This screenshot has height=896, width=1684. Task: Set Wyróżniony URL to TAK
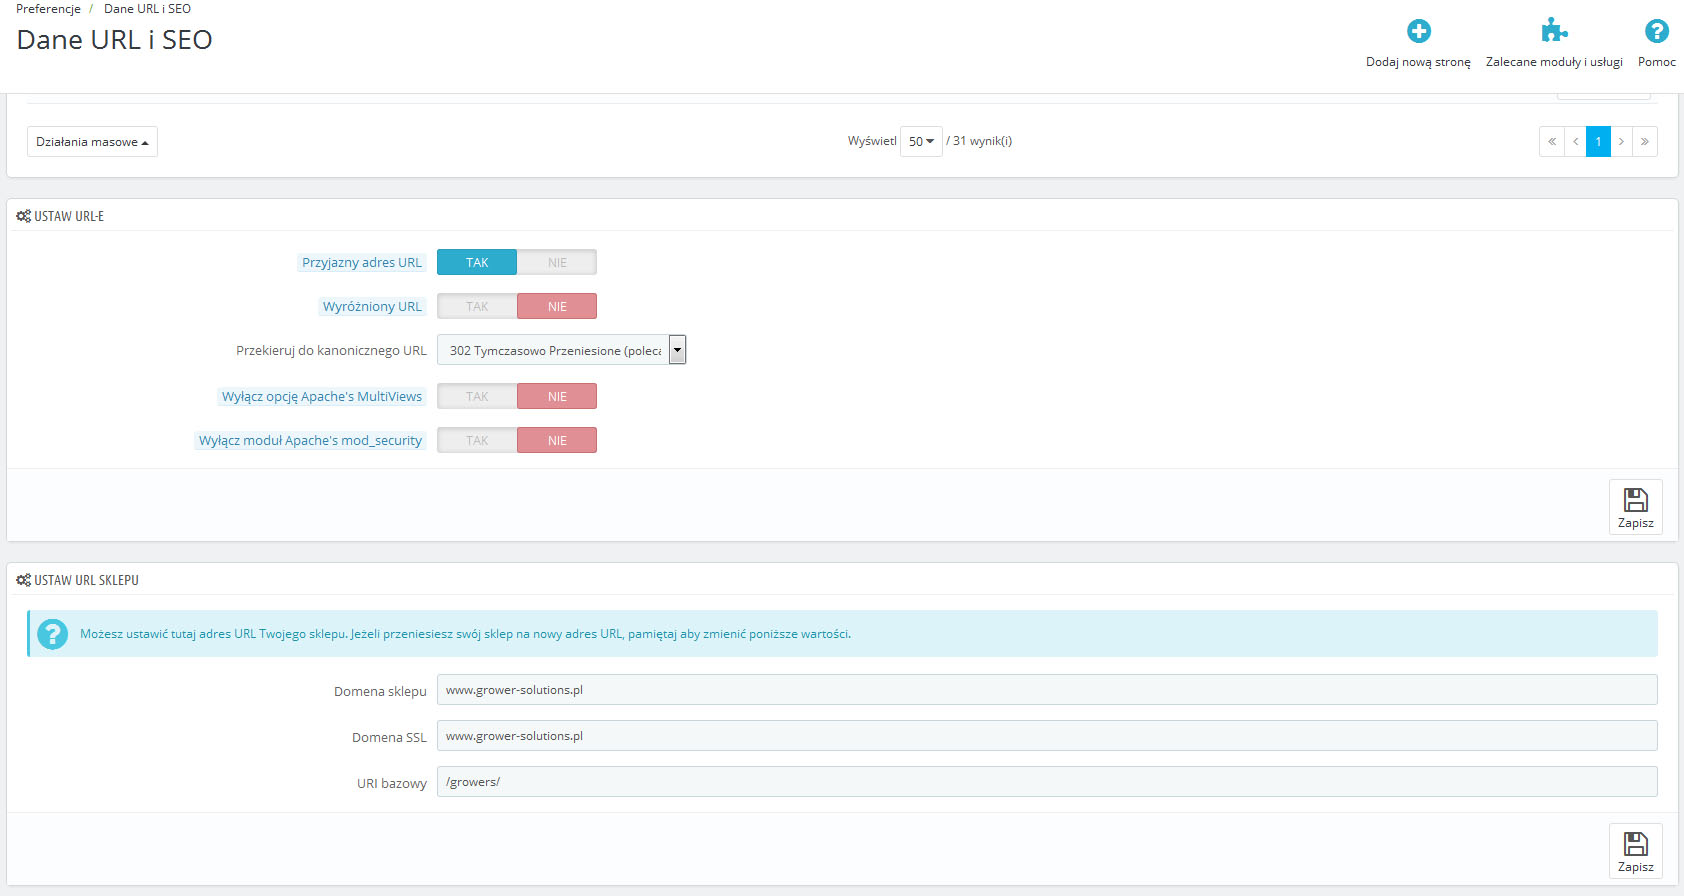(x=477, y=306)
